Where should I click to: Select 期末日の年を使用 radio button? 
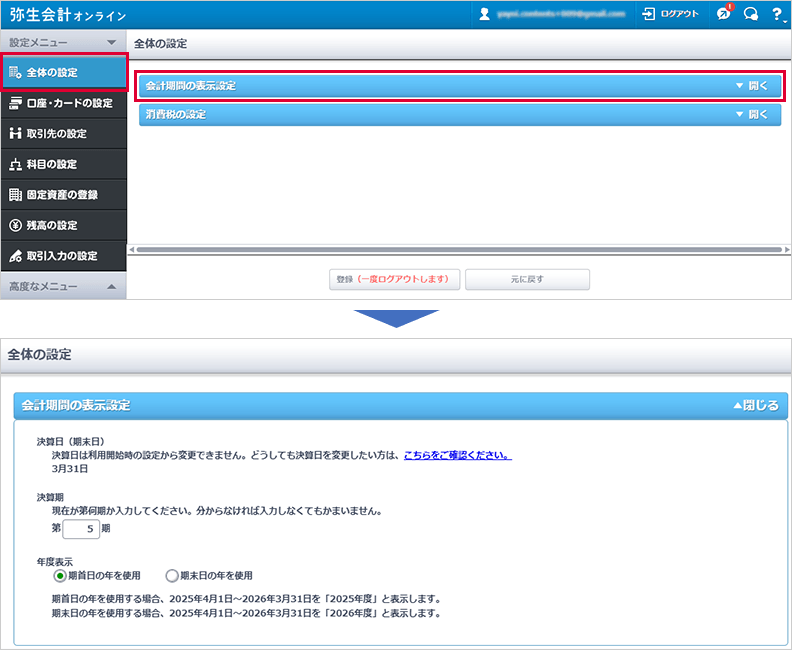pos(172,575)
